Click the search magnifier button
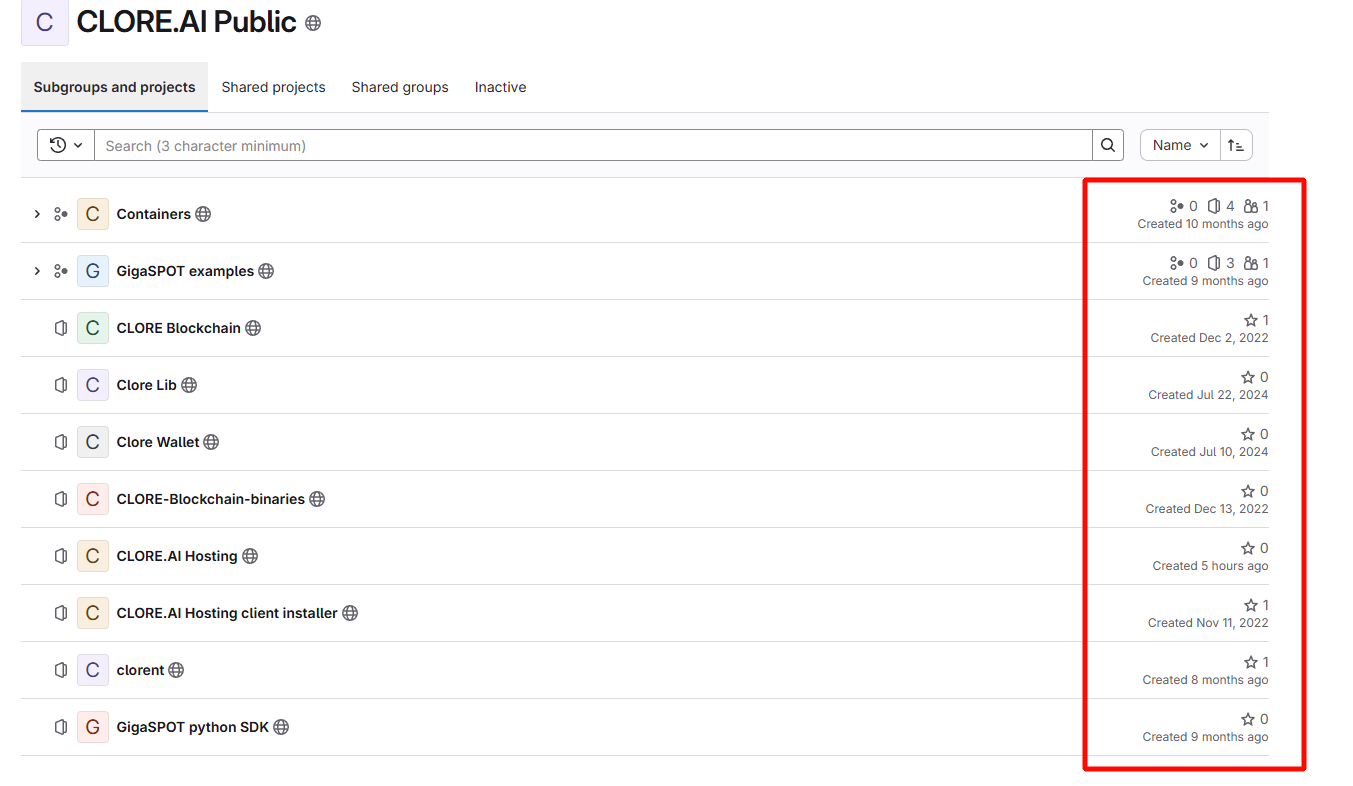The width and height of the screenshot is (1353, 786). 1107,145
